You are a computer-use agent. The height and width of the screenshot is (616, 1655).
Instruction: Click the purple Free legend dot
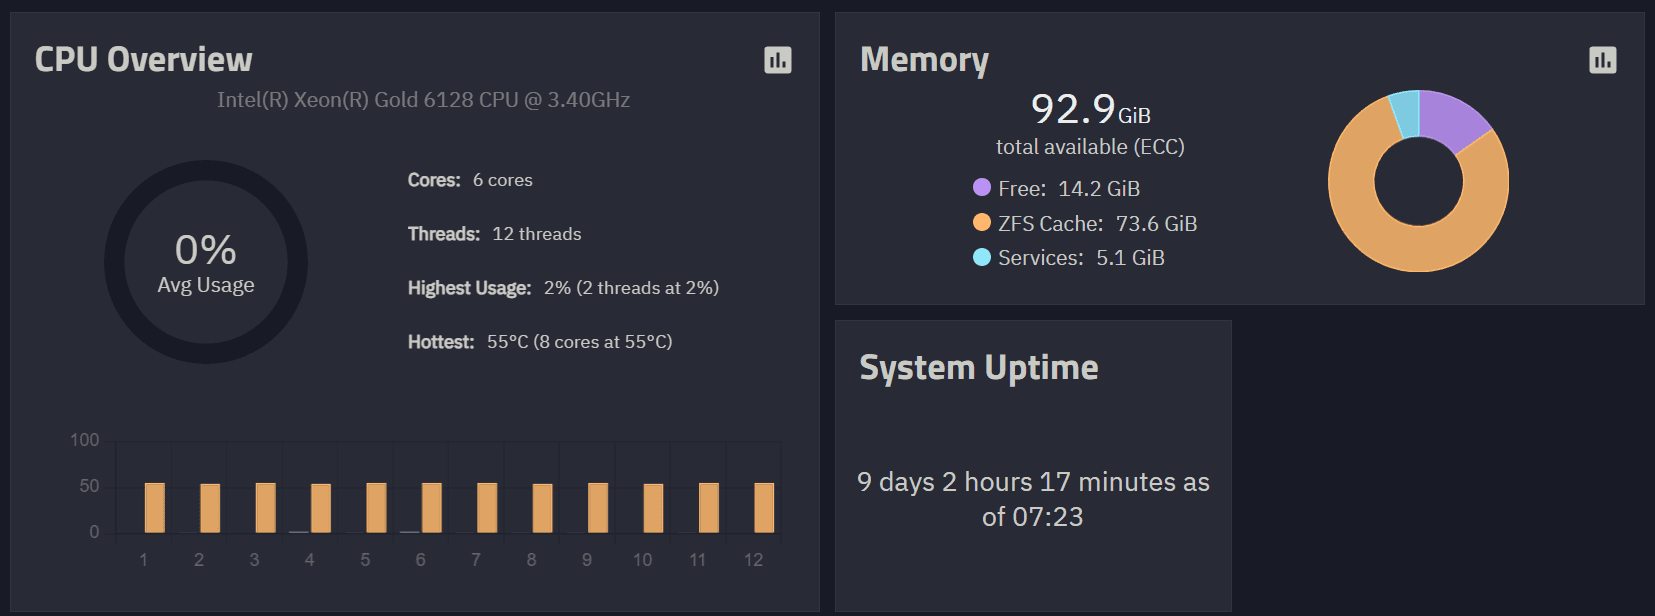click(x=982, y=187)
